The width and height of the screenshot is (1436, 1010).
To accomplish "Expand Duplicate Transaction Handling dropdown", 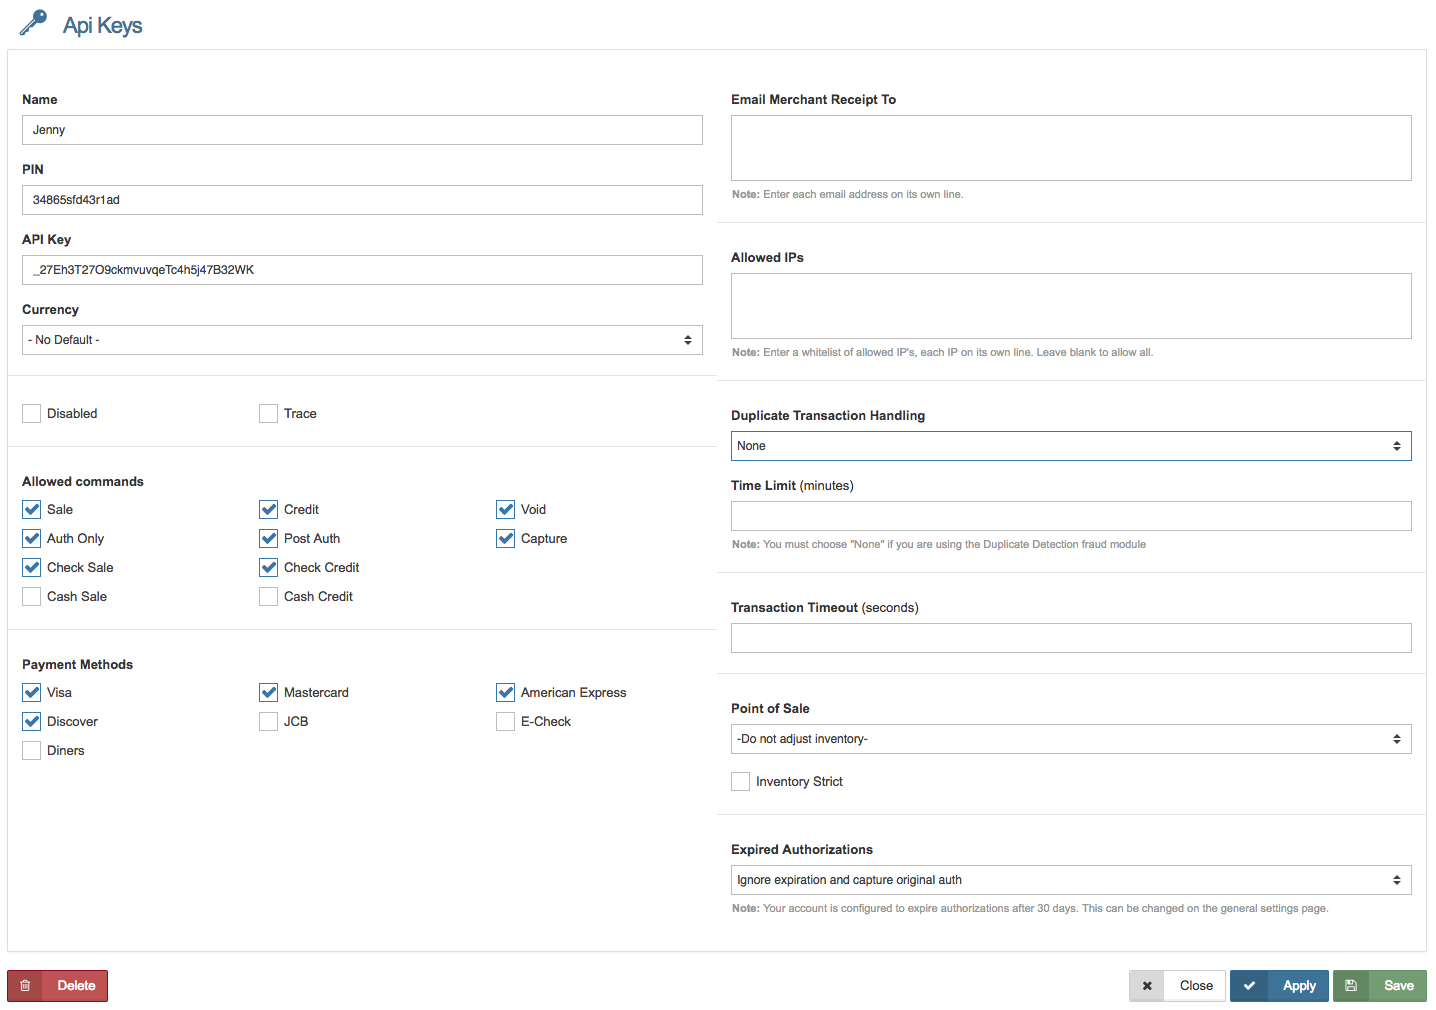I will click(x=1070, y=446).
